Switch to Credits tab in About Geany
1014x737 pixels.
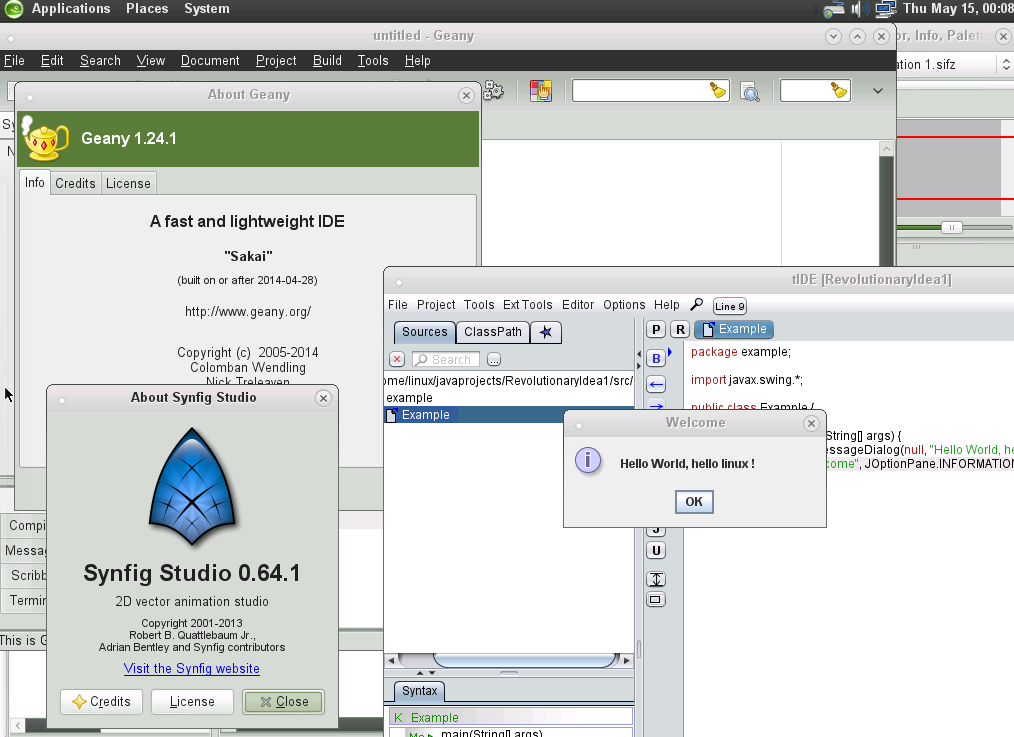[76, 184]
